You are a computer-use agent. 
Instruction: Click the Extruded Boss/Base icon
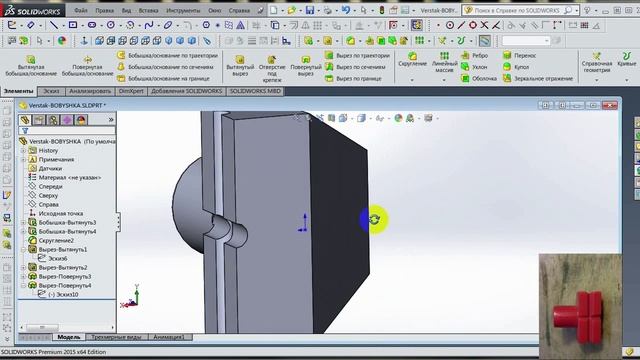point(31,60)
